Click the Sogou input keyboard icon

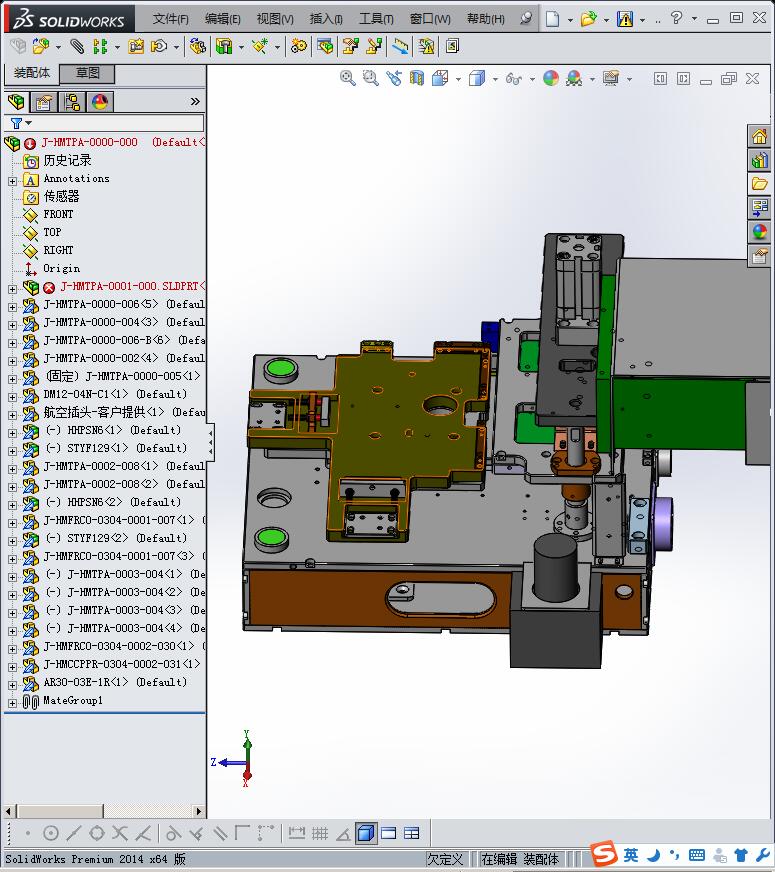[697, 855]
